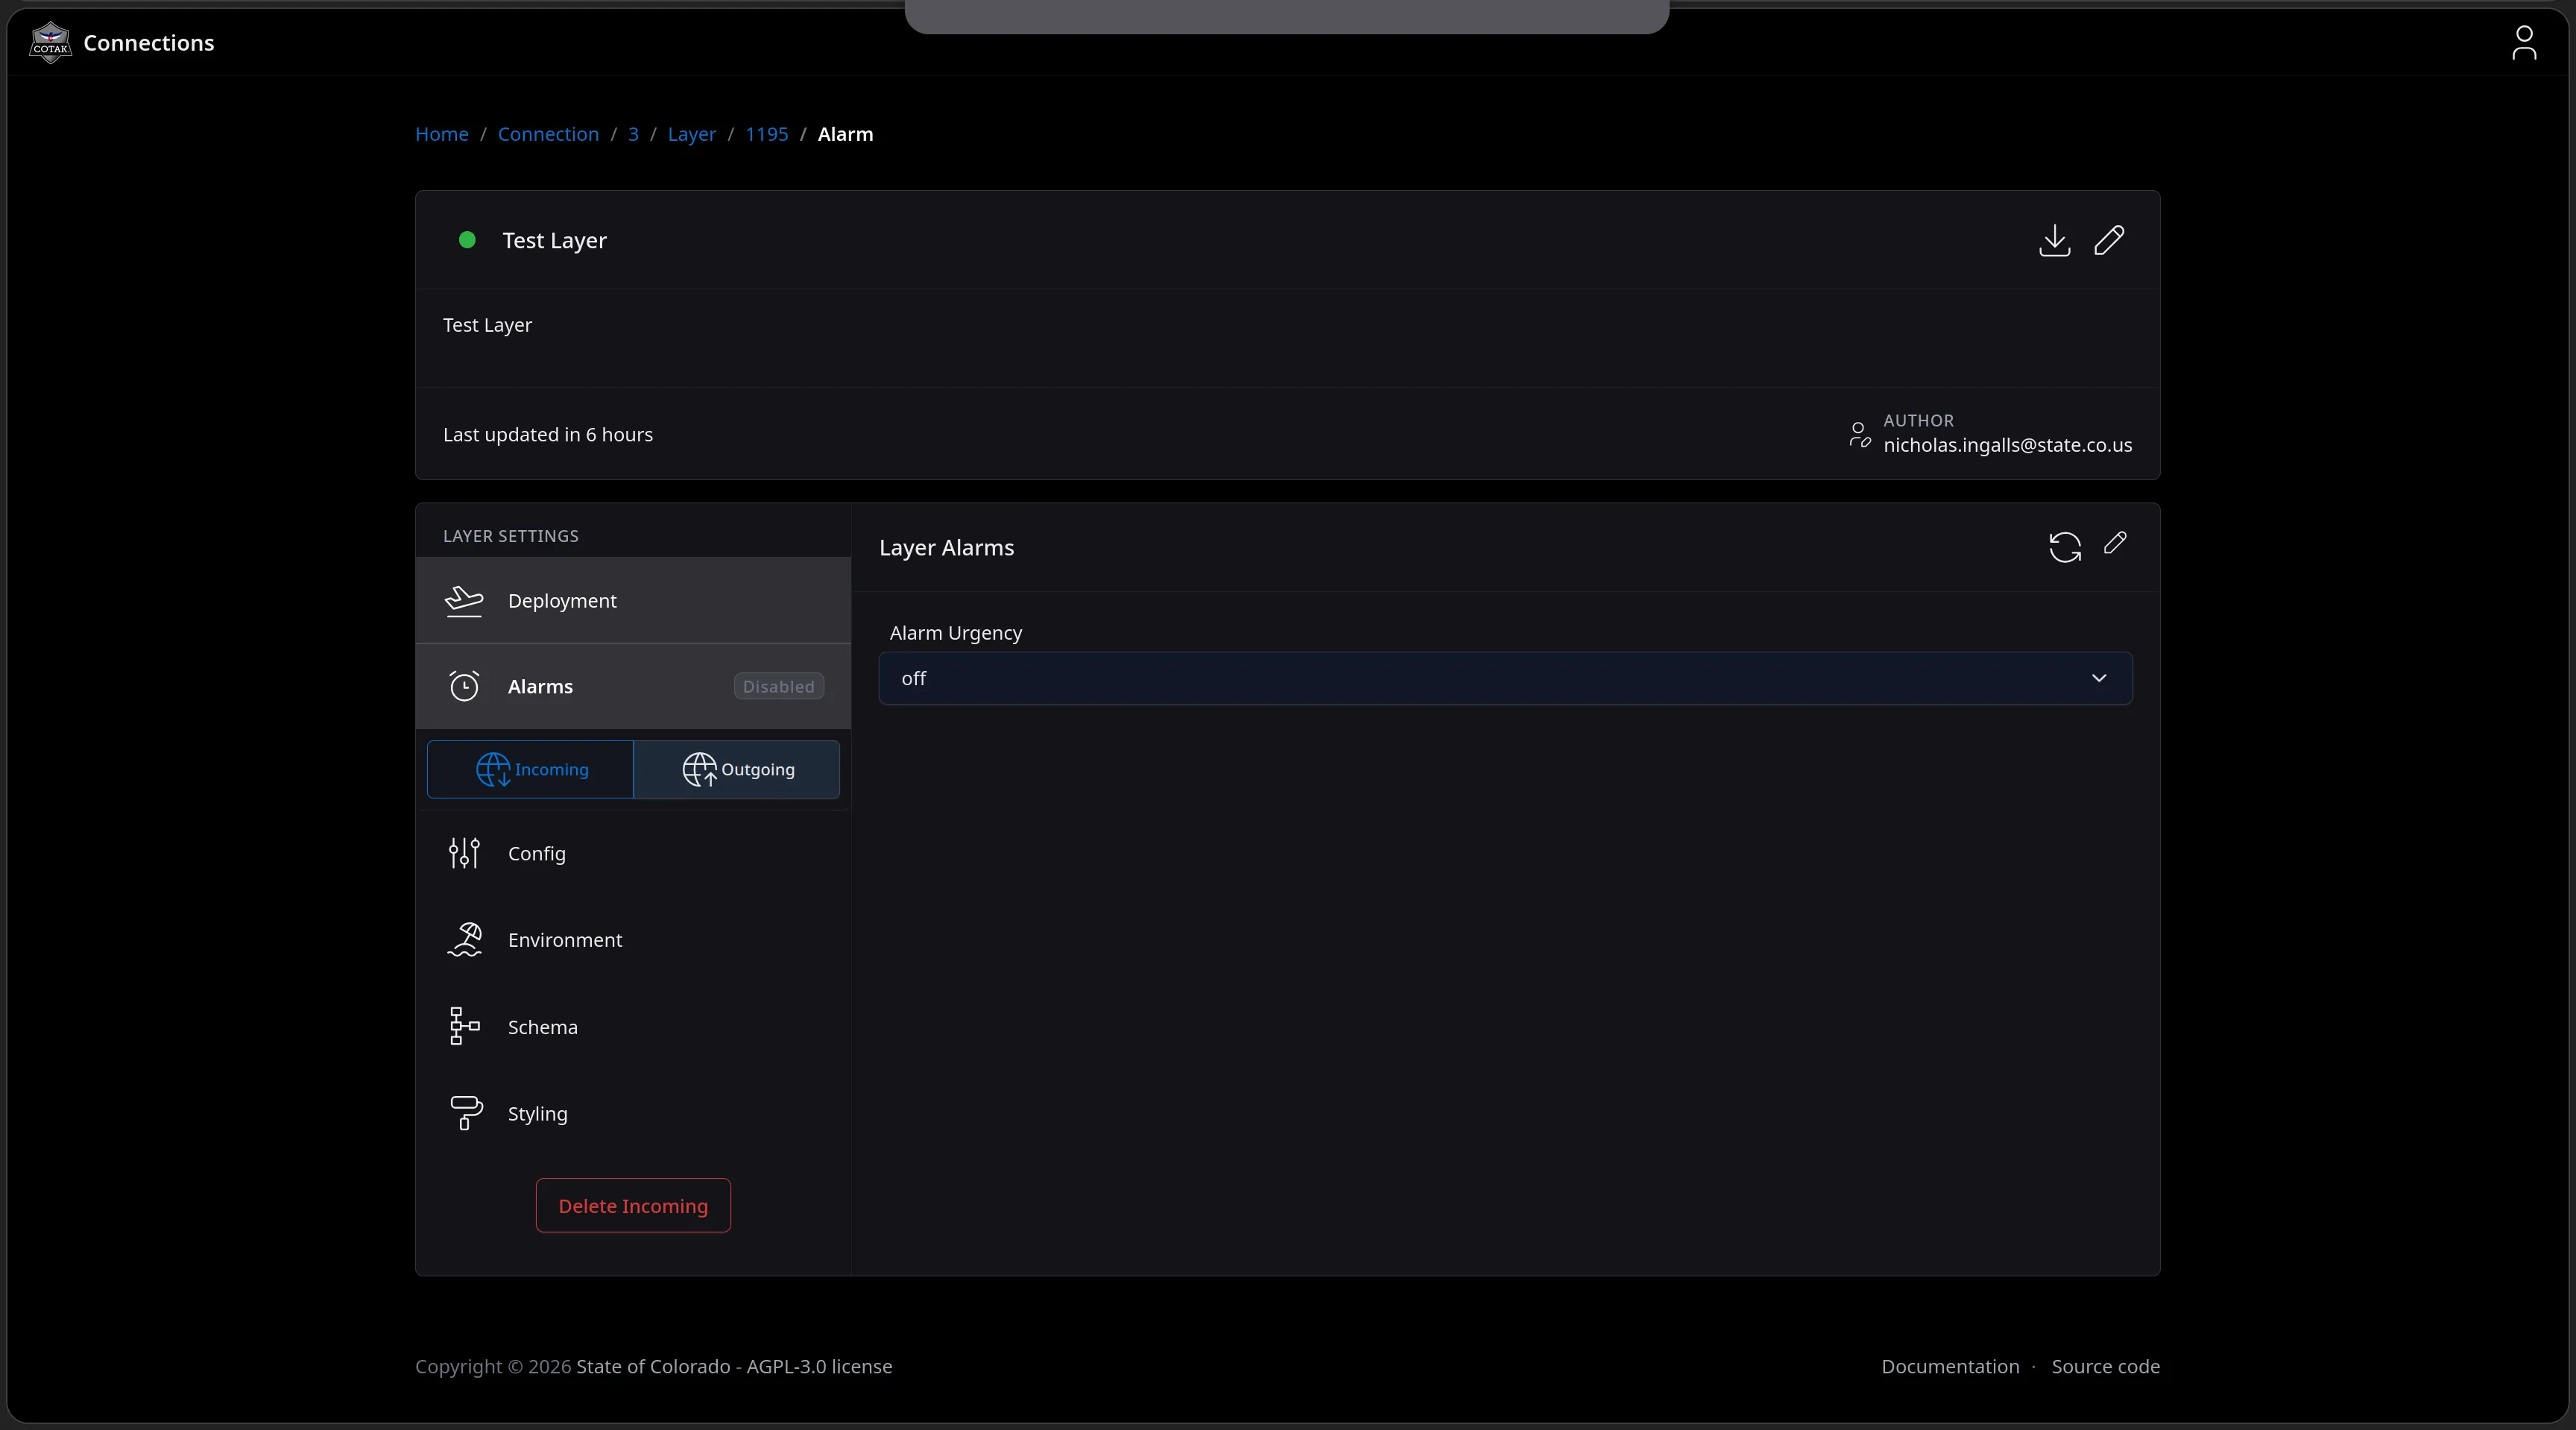
Task: Click the Schema hierarchy icon
Action: [464, 1027]
